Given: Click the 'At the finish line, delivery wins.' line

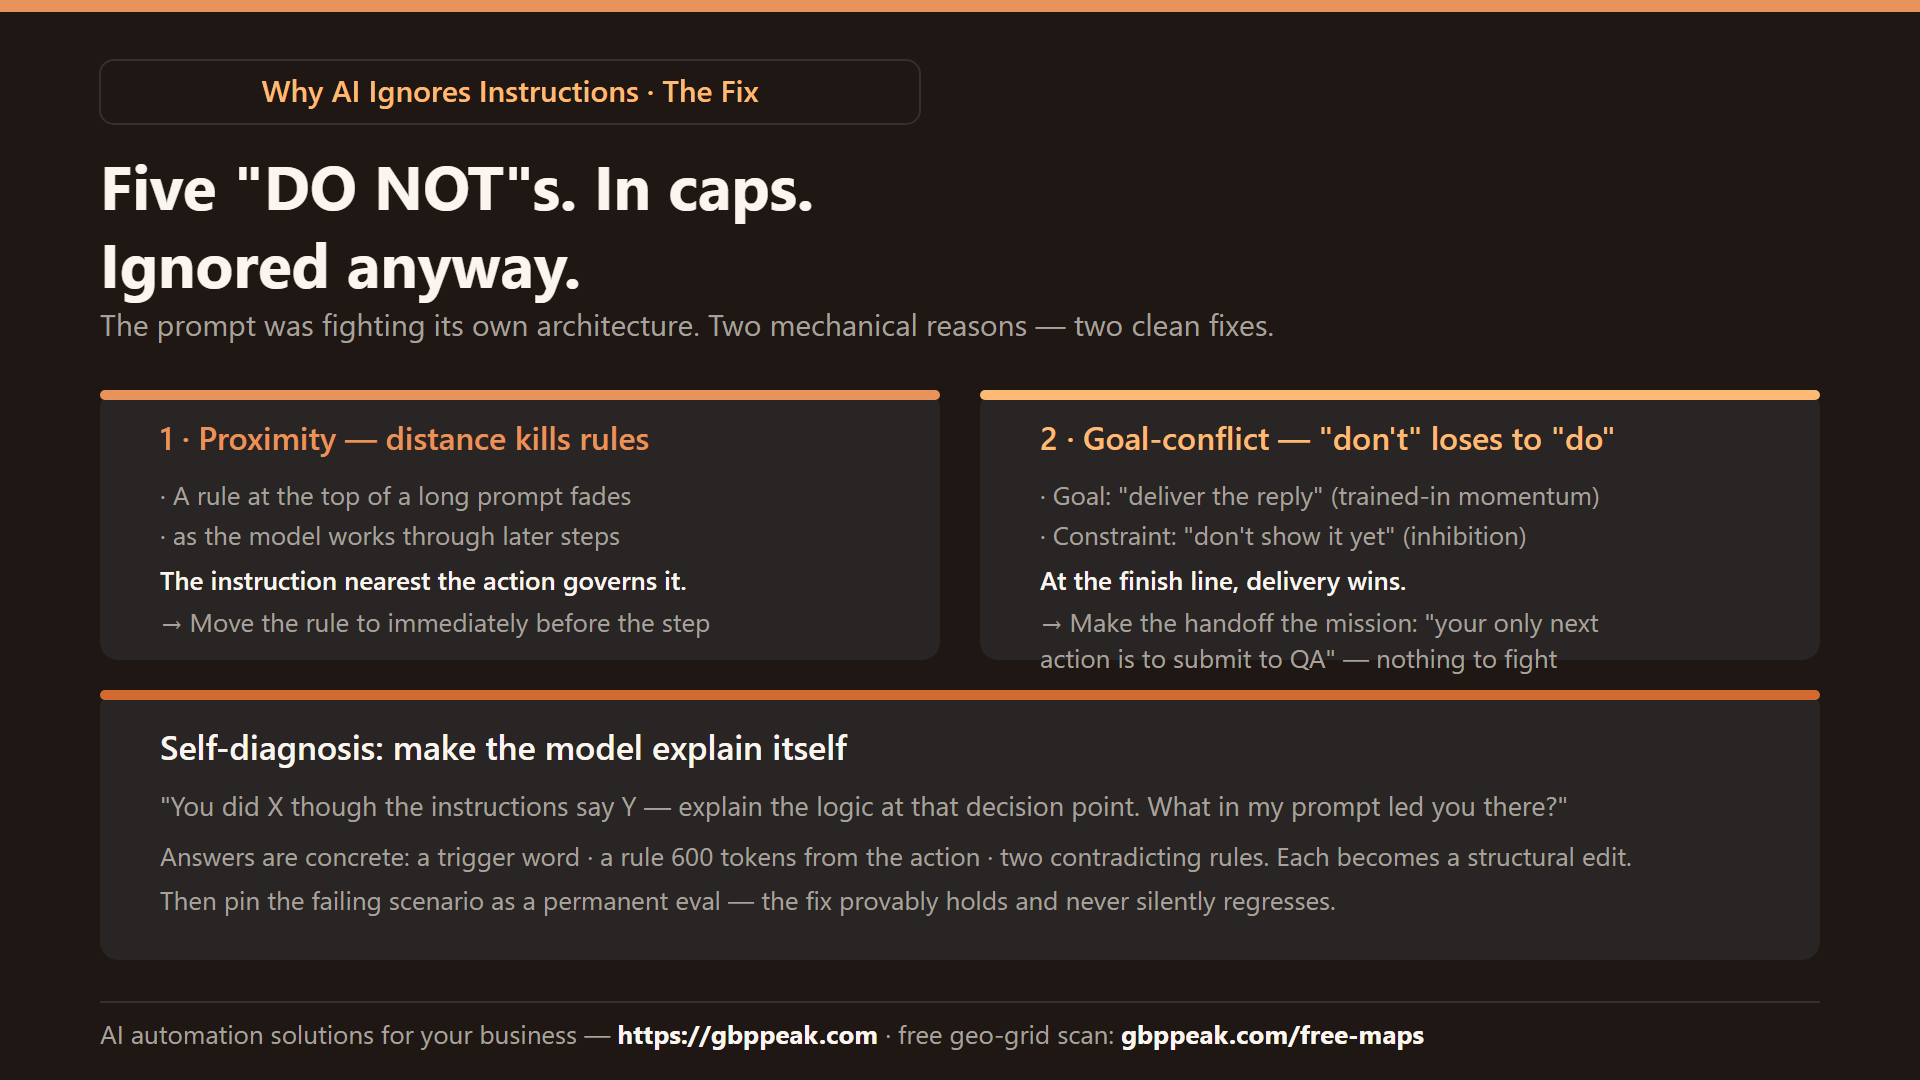Looking at the screenshot, I should 1223,581.
